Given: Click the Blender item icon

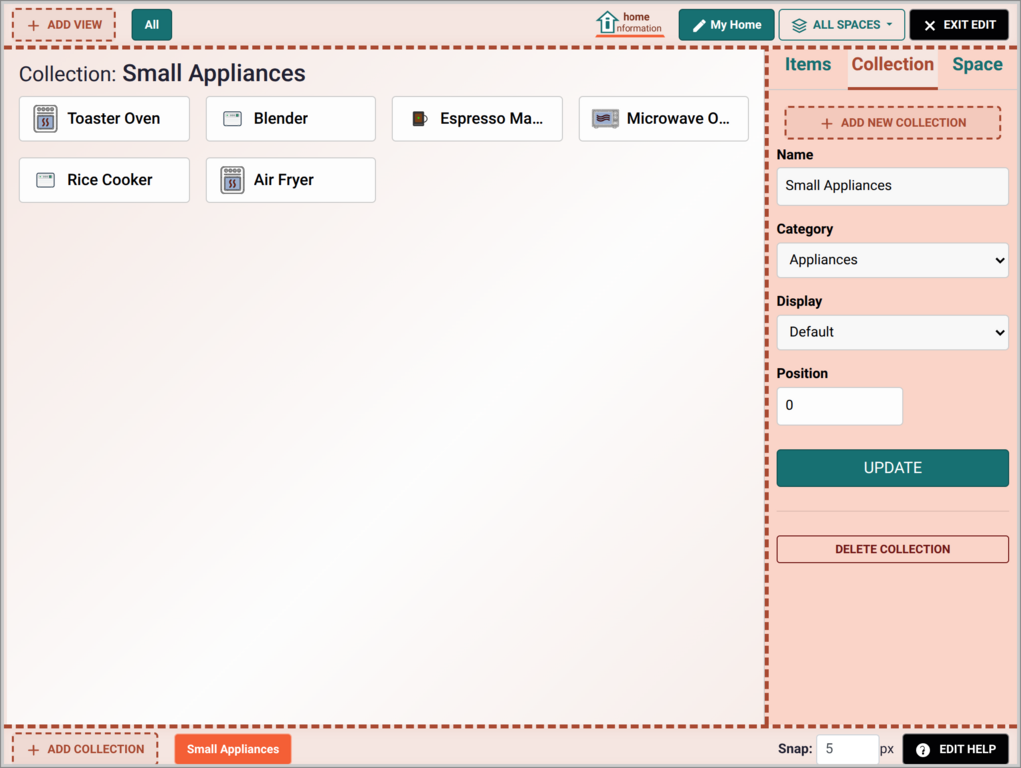Looking at the screenshot, I should tap(232, 119).
